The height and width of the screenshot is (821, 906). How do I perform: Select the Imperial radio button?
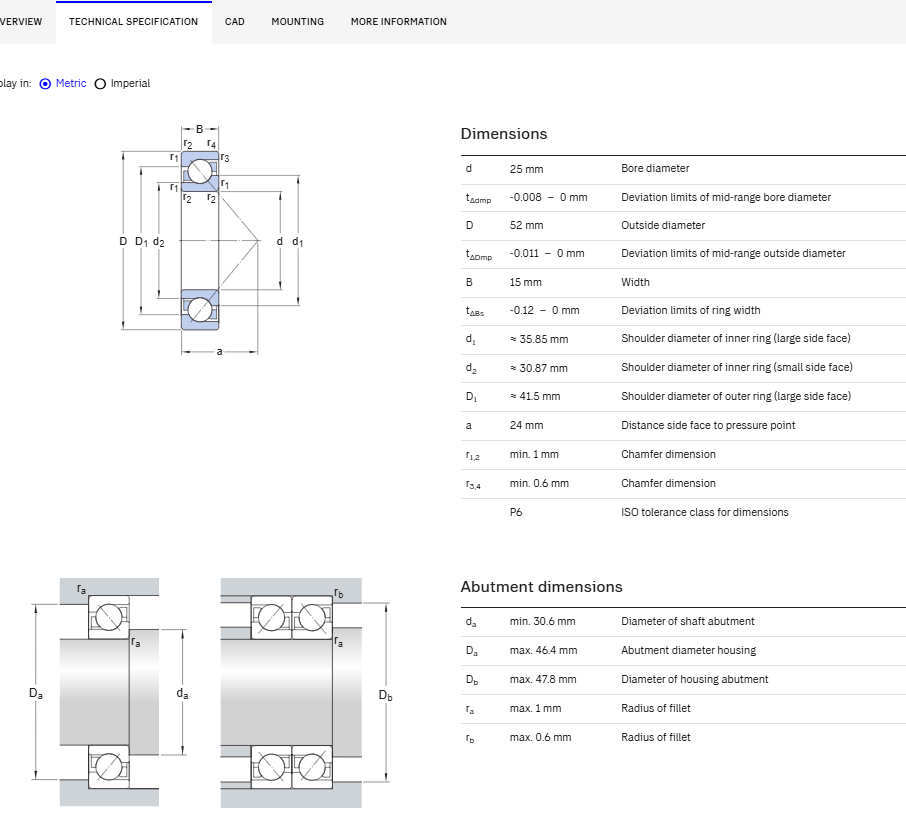100,84
